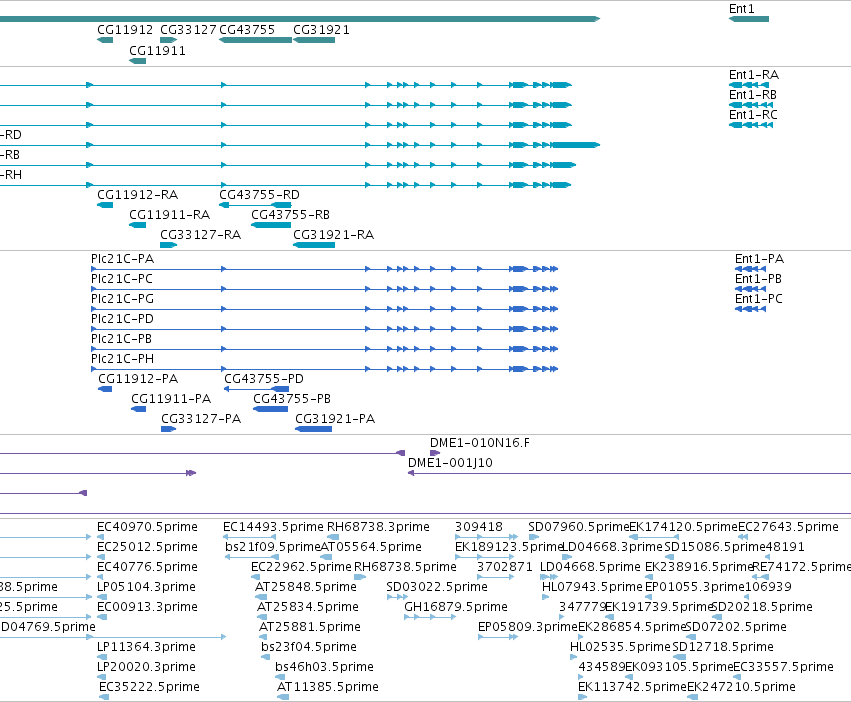This screenshot has width=851, height=702.
Task: Click the RH68738.3prime EST label
Action: pyautogui.click(x=378, y=527)
